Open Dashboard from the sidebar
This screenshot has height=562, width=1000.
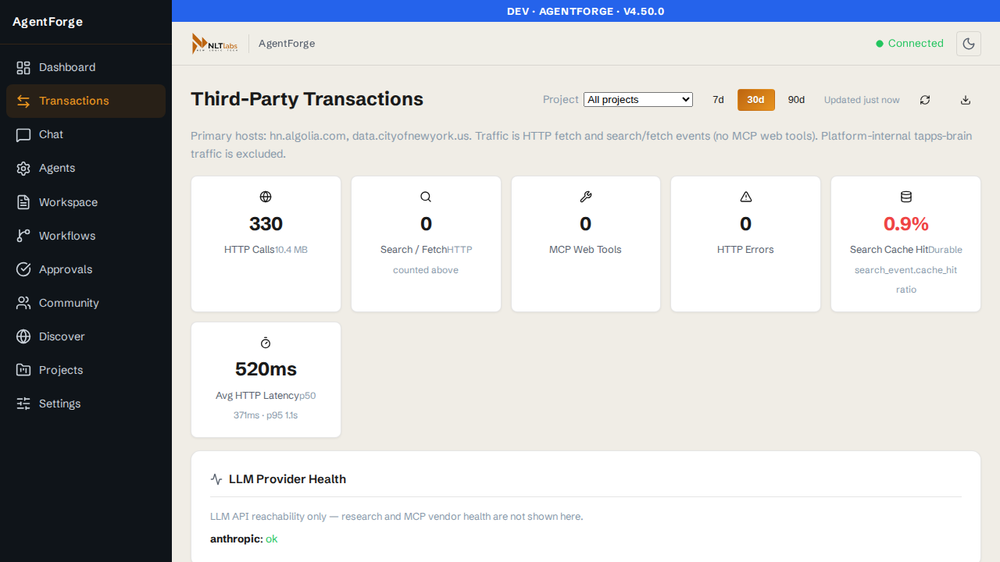coord(86,68)
